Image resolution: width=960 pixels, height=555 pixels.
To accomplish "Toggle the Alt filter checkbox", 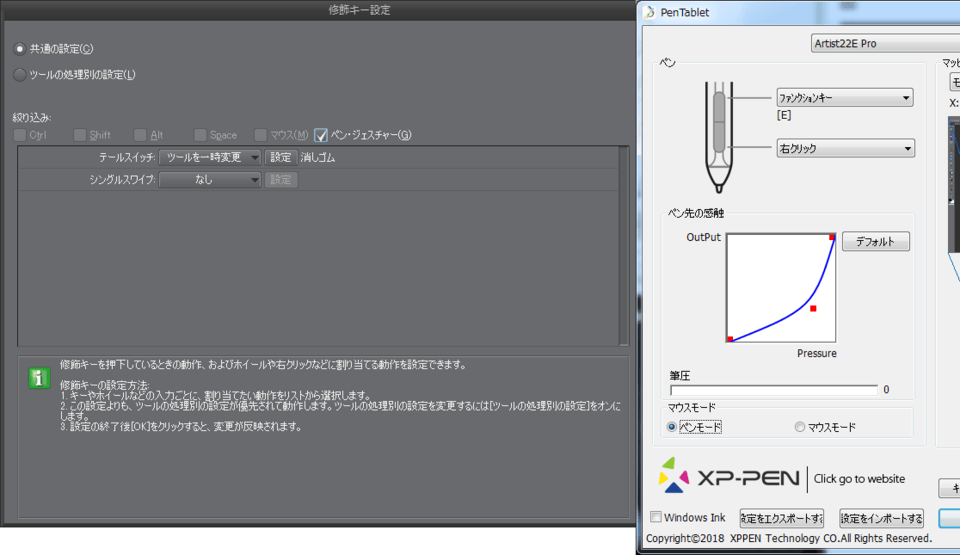I will tap(140, 135).
